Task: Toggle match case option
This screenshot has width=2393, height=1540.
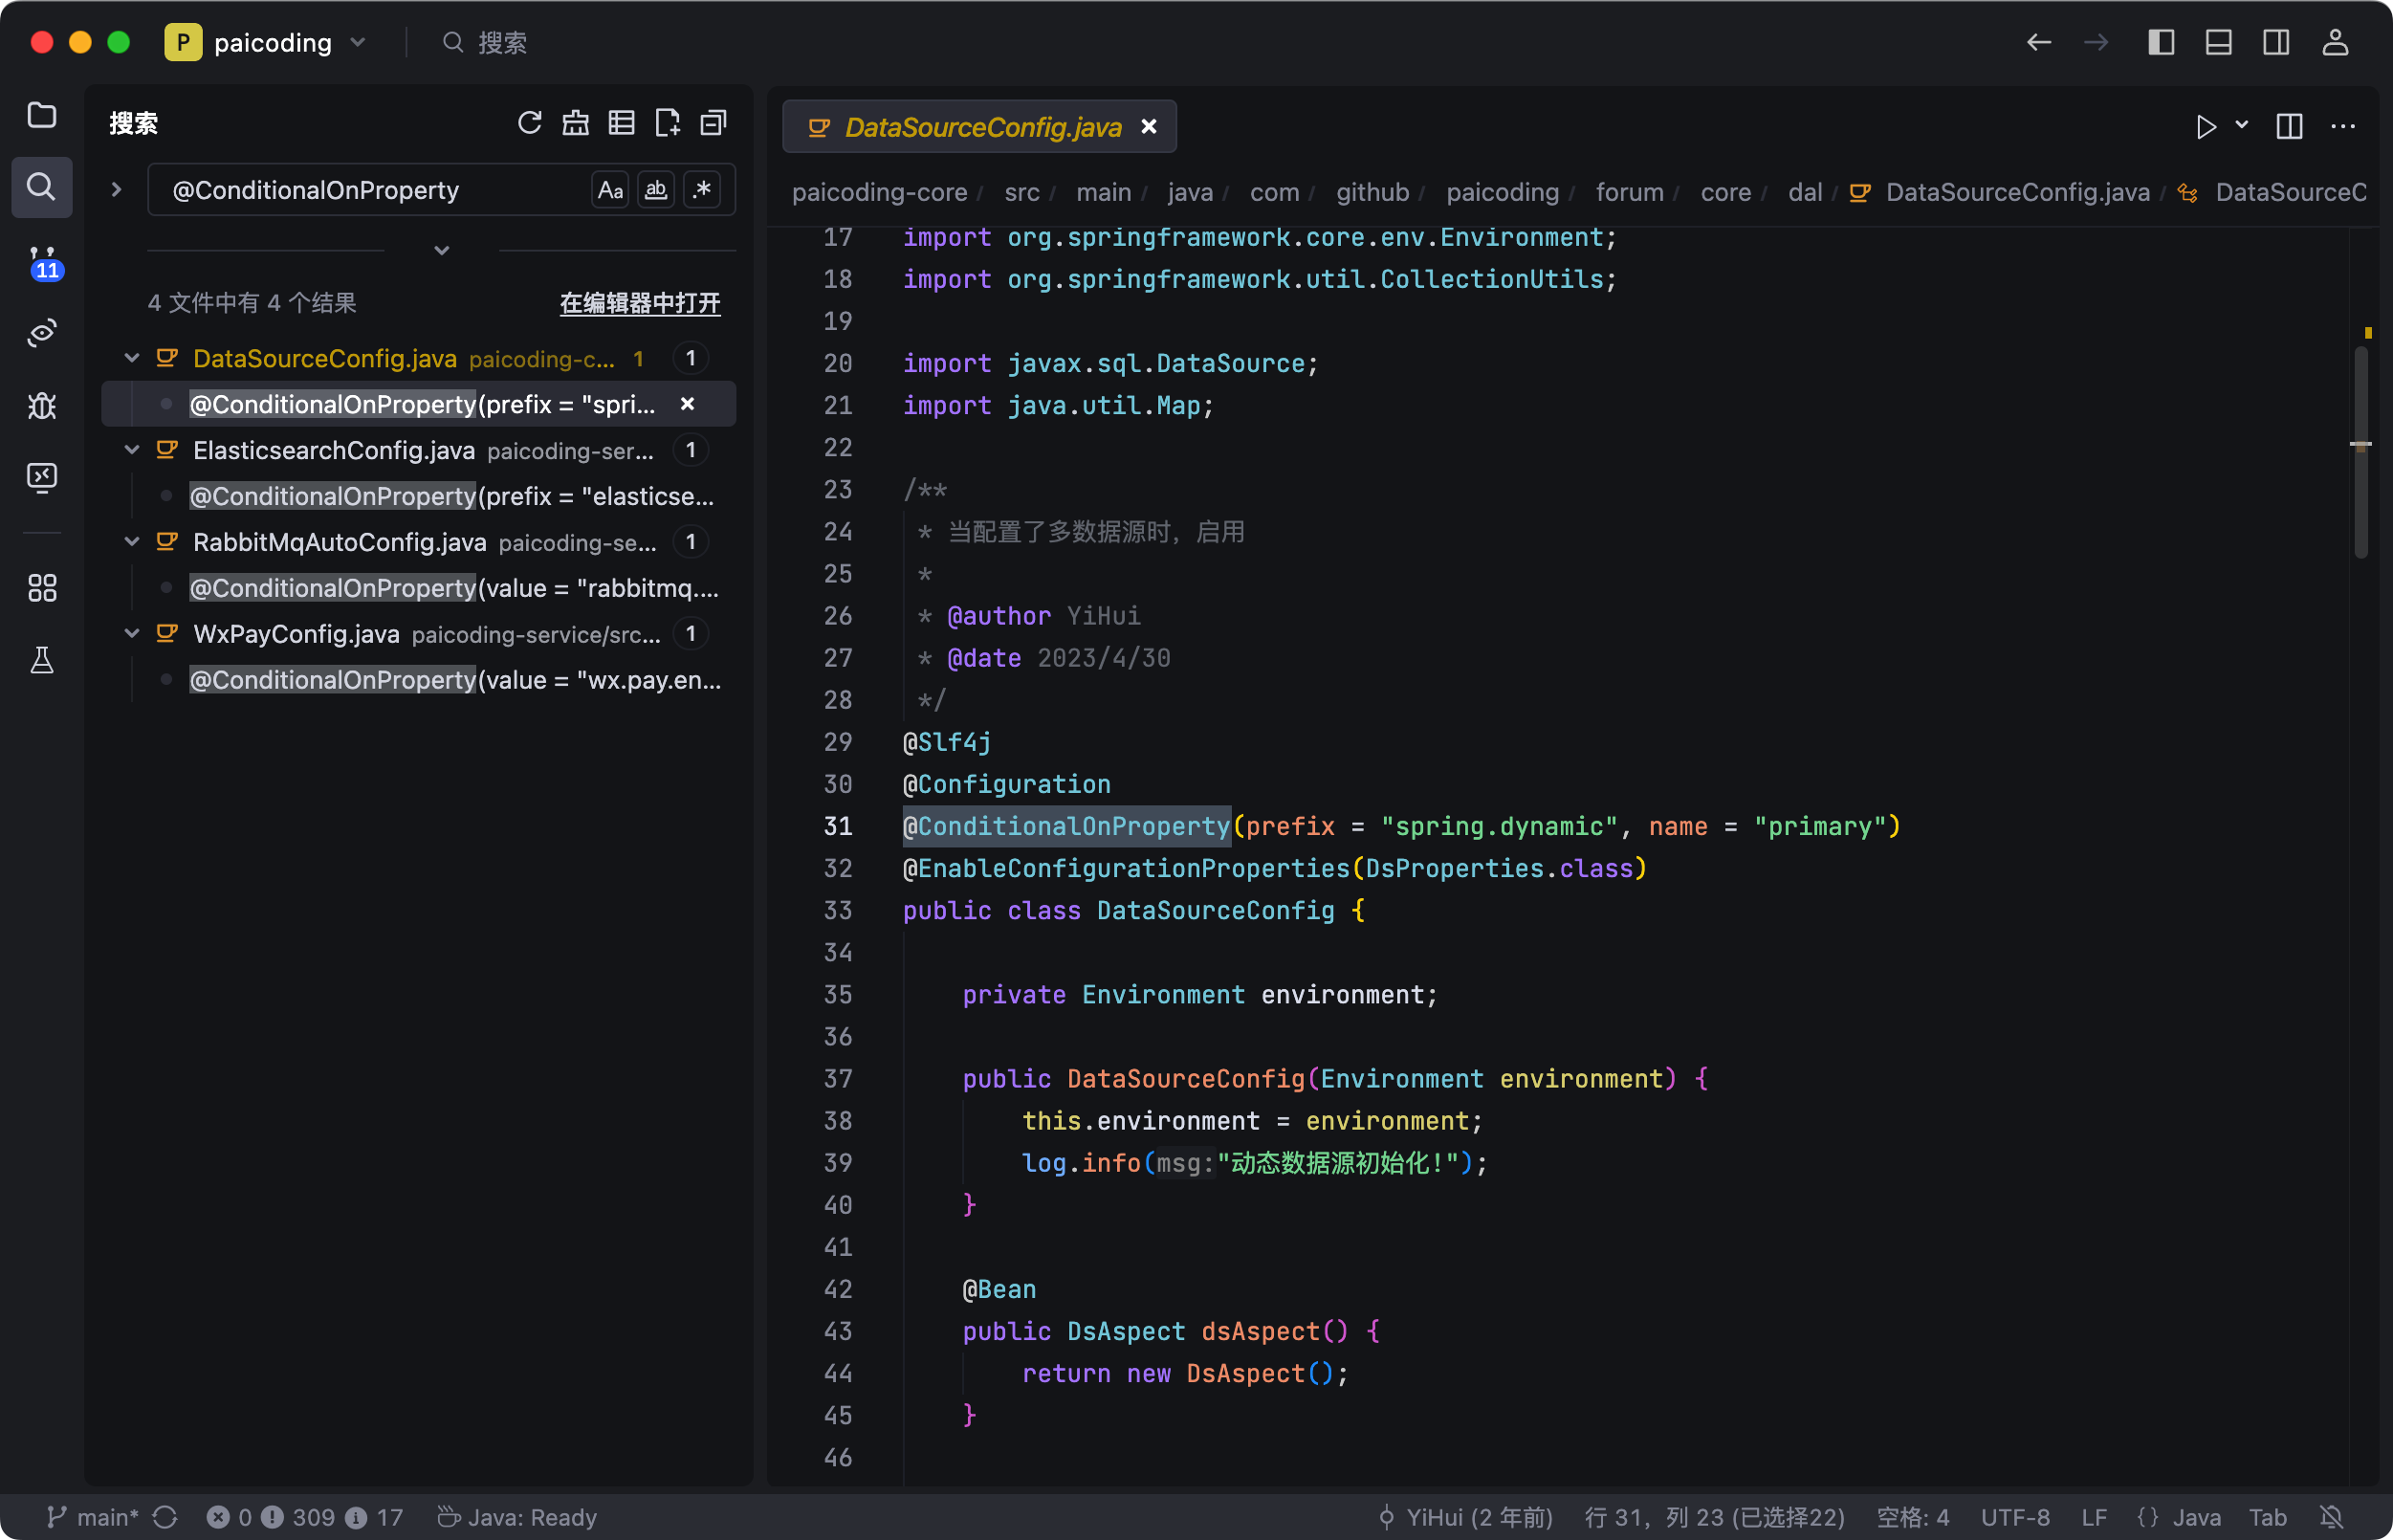Action: 609,190
